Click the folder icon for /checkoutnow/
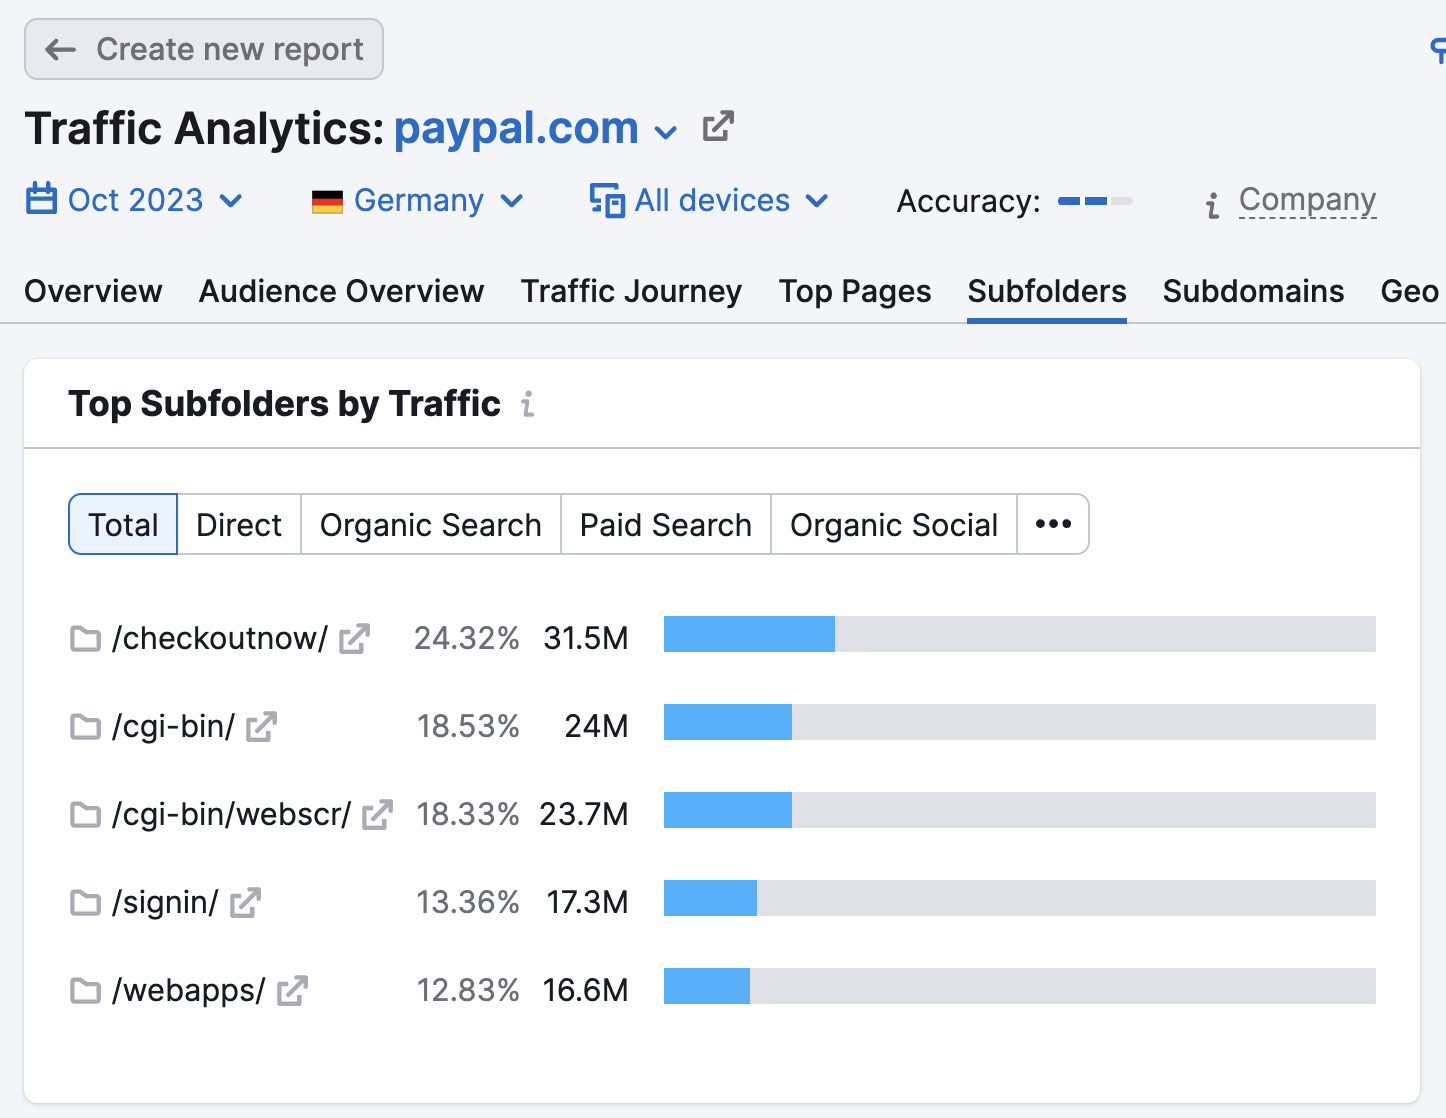Viewport: 1446px width, 1118px height. [85, 639]
